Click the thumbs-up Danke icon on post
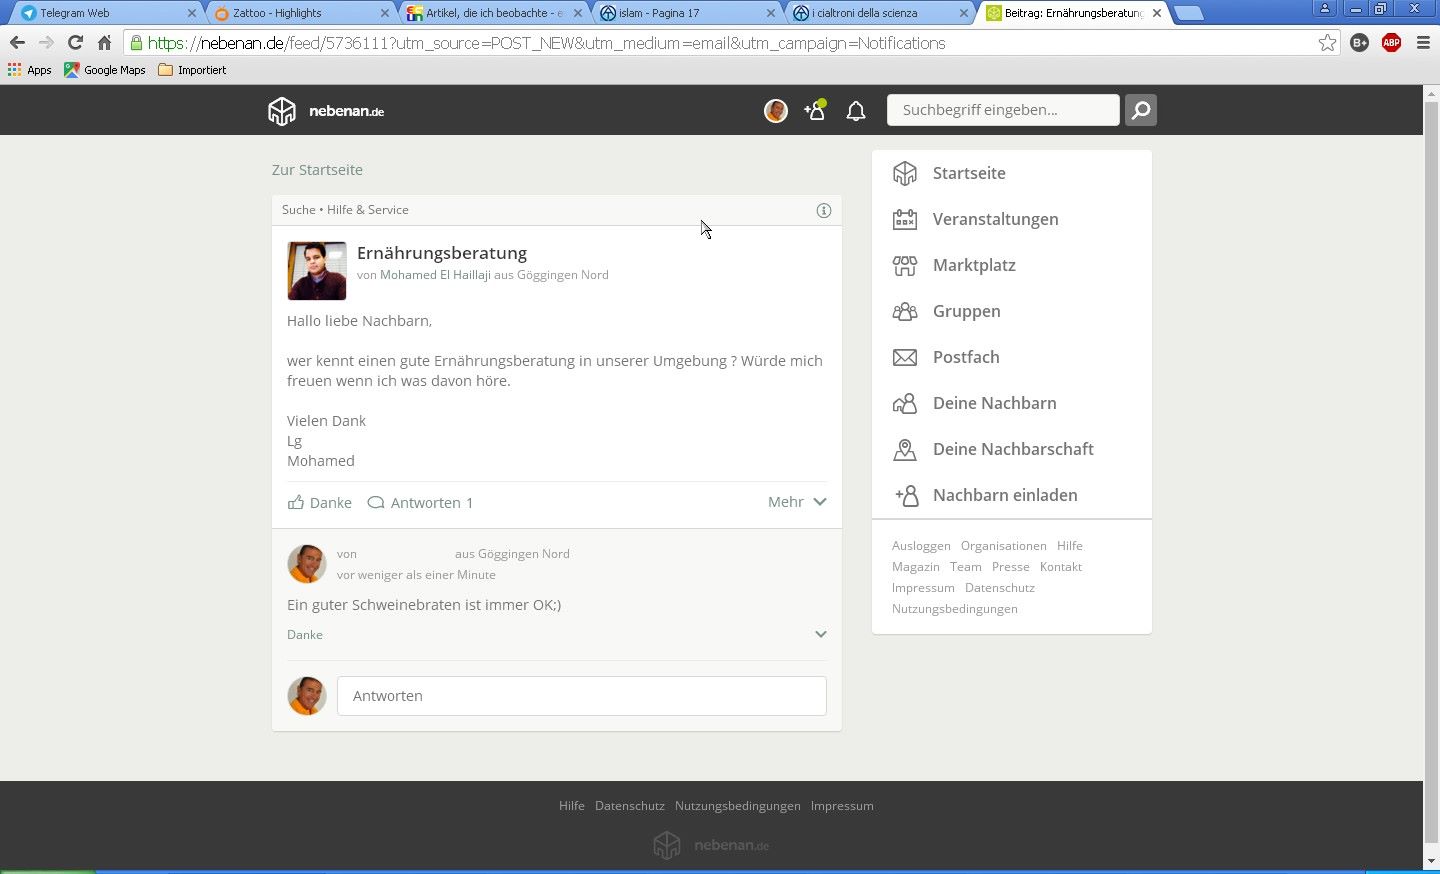1440x874 pixels. [x=296, y=502]
